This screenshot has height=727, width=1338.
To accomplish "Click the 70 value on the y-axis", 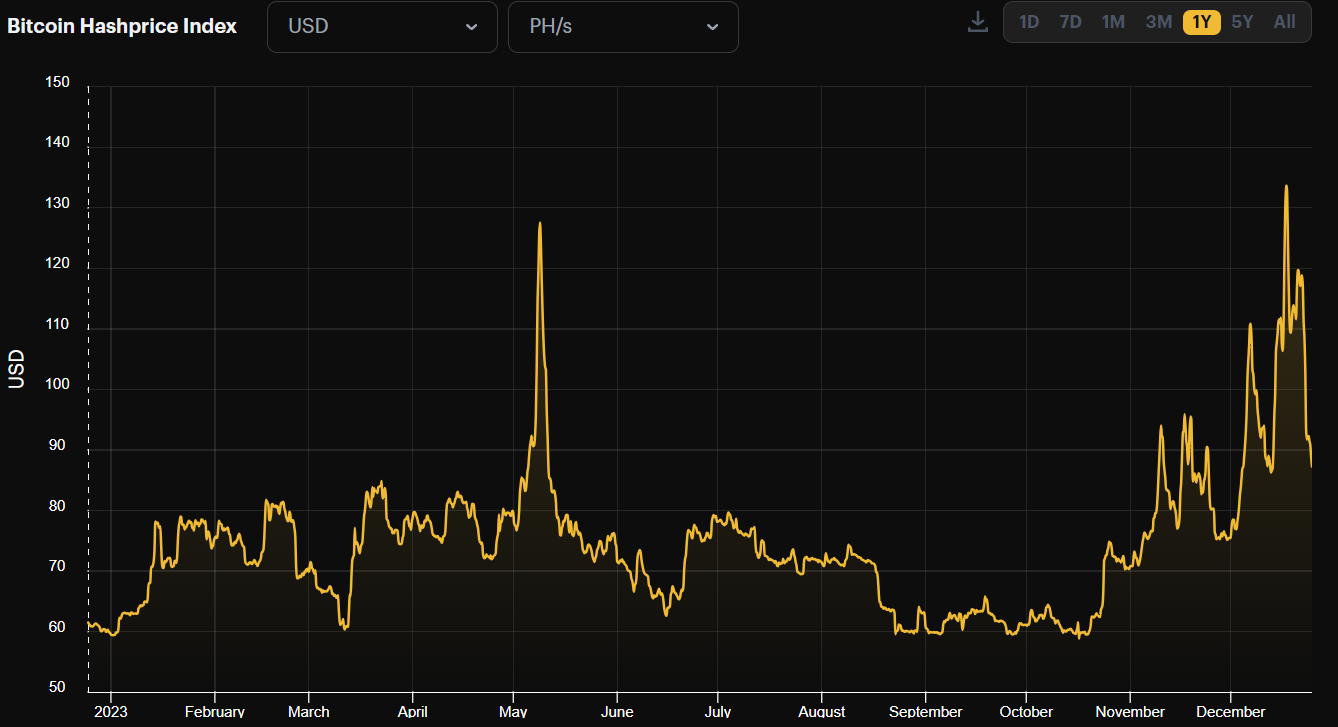I will click(x=58, y=566).
